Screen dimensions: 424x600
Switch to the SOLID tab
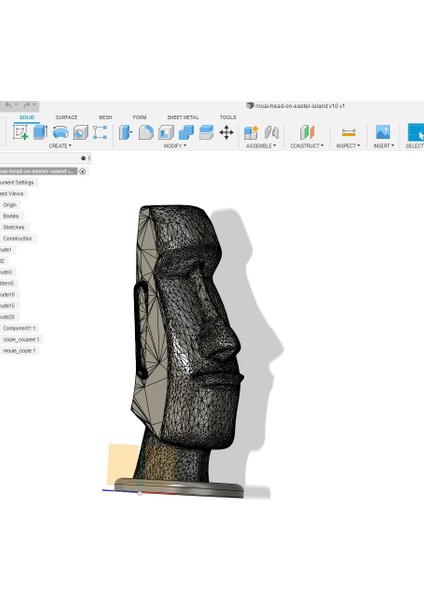click(x=27, y=117)
